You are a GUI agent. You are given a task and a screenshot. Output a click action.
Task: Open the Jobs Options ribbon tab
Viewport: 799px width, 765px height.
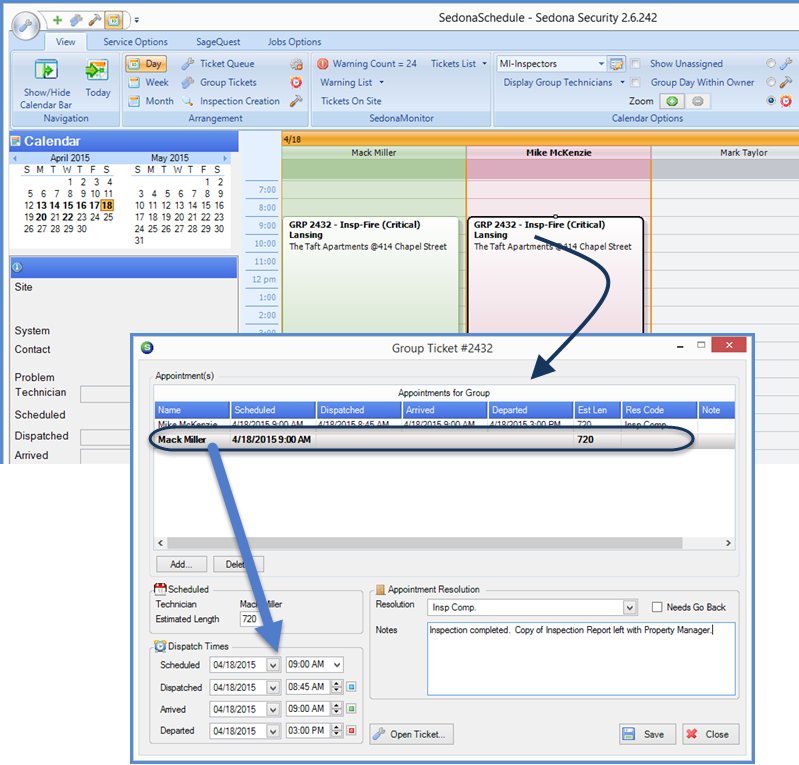coord(295,42)
